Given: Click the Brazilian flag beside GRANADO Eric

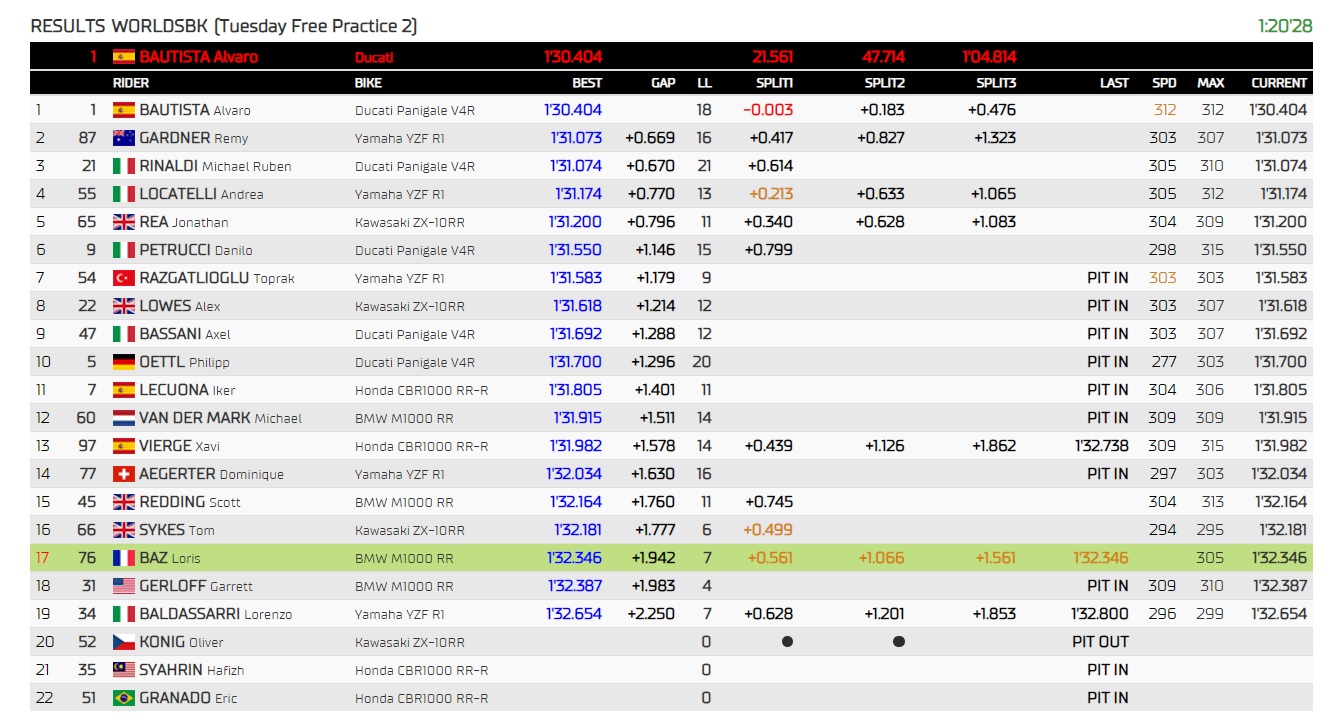Looking at the screenshot, I should click(124, 698).
